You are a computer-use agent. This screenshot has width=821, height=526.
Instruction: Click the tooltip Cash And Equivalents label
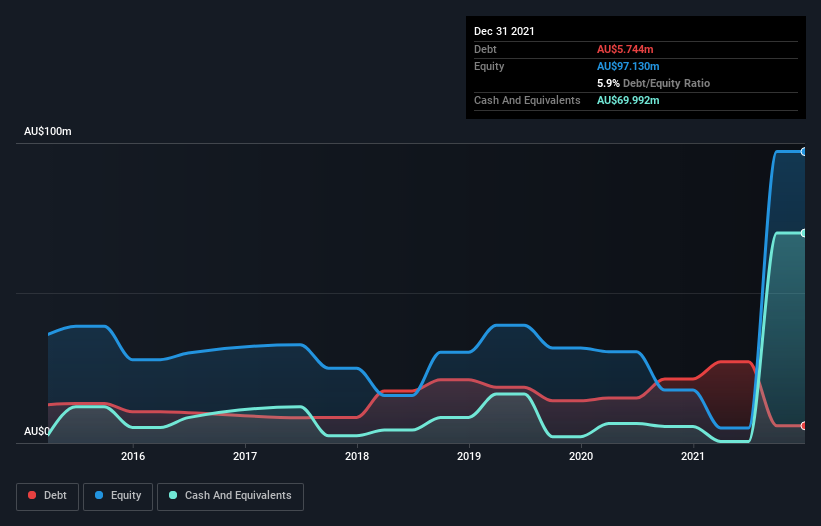527,100
